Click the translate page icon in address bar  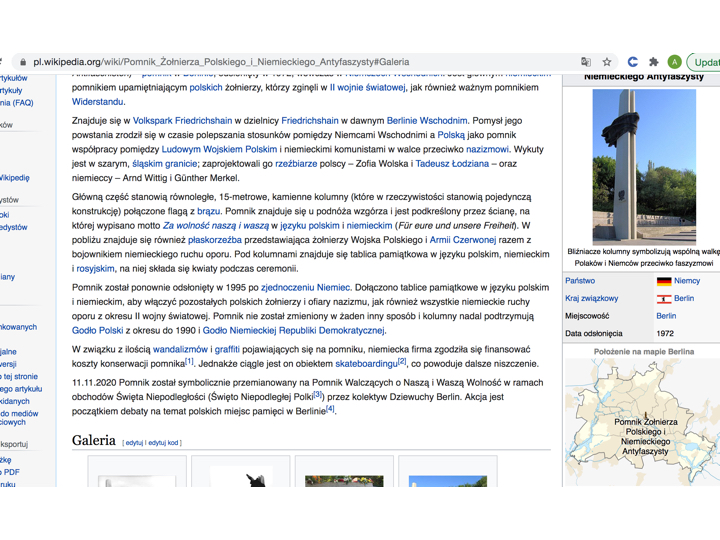(585, 62)
